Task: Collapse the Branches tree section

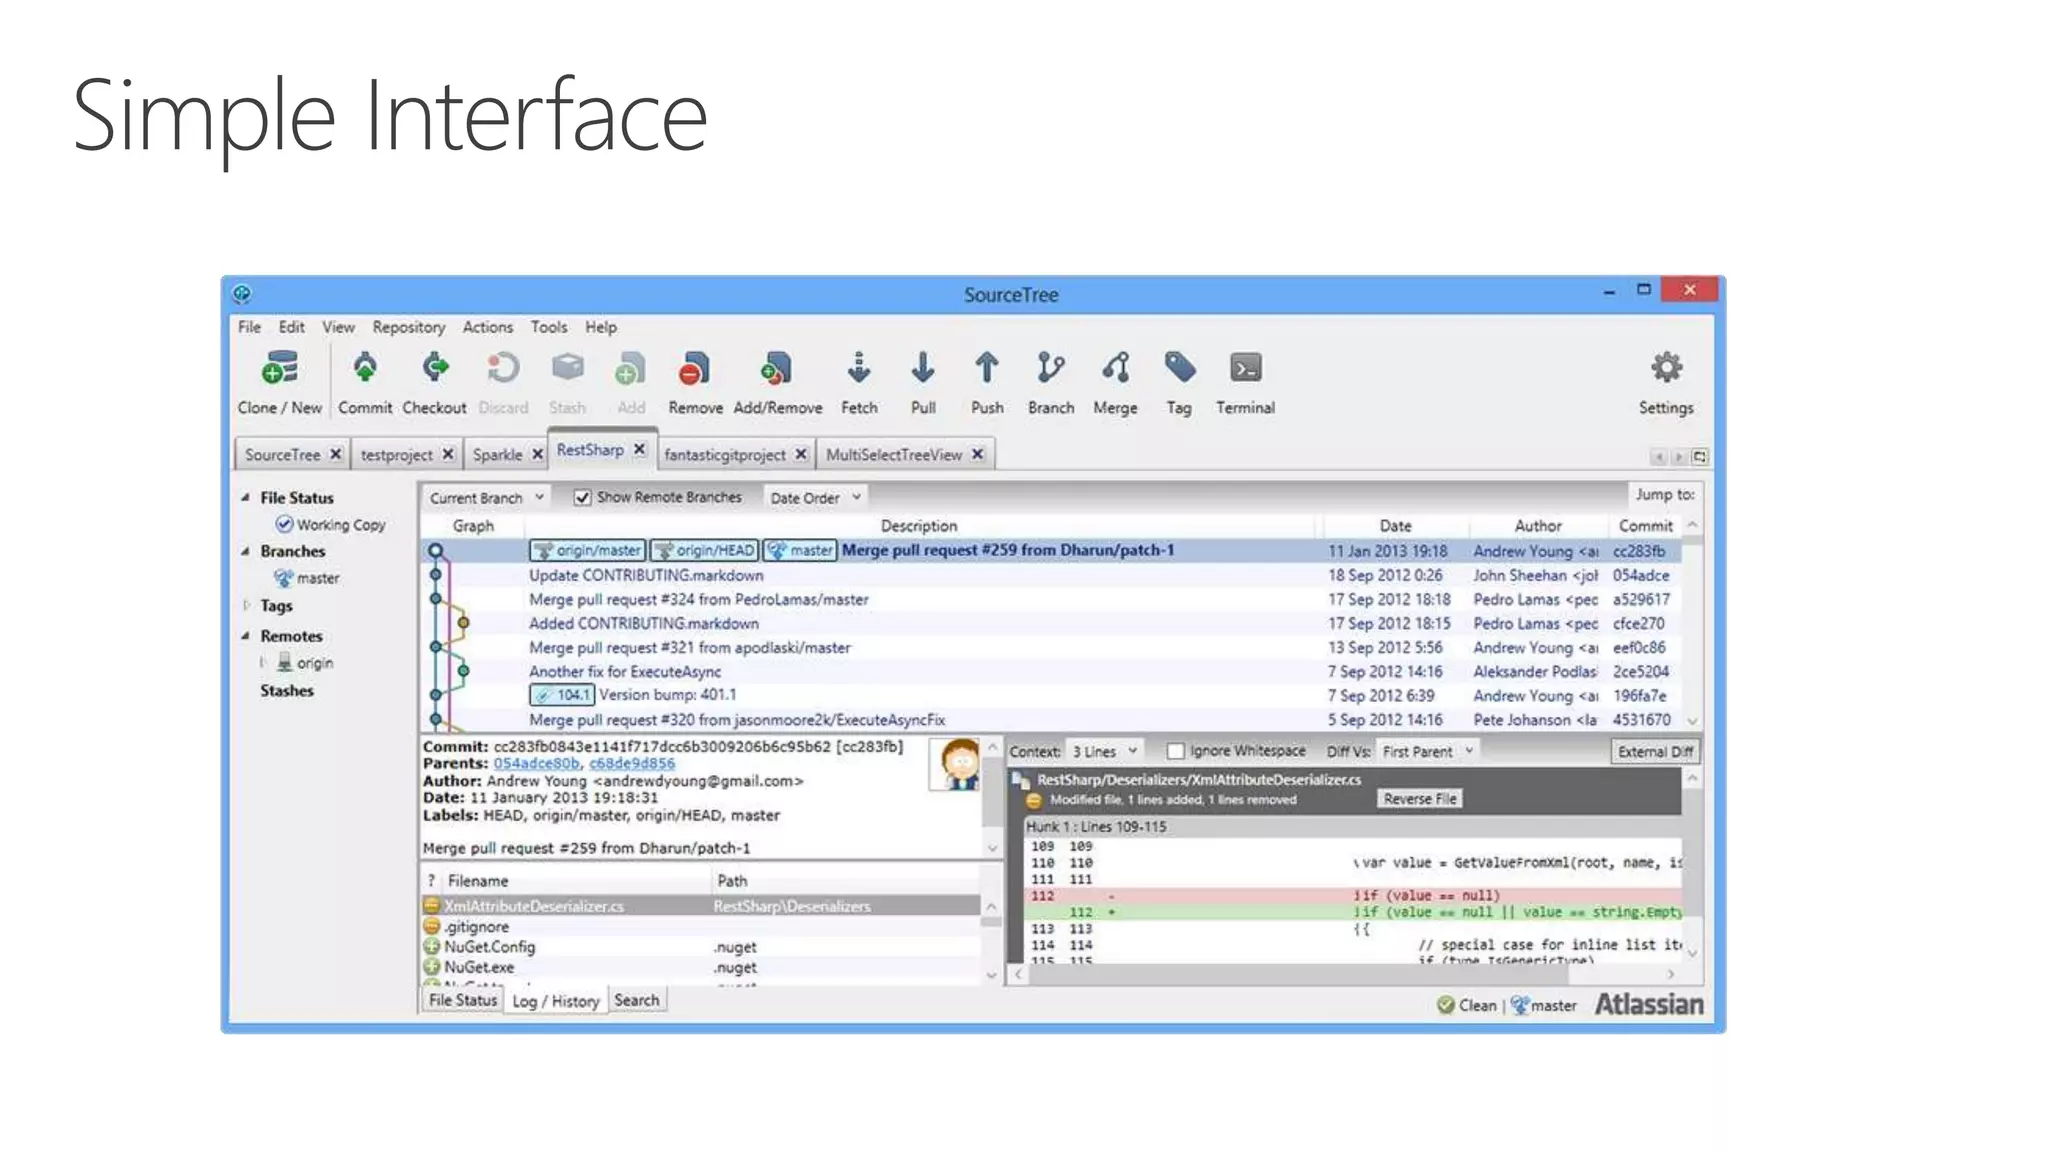Action: coord(245,551)
